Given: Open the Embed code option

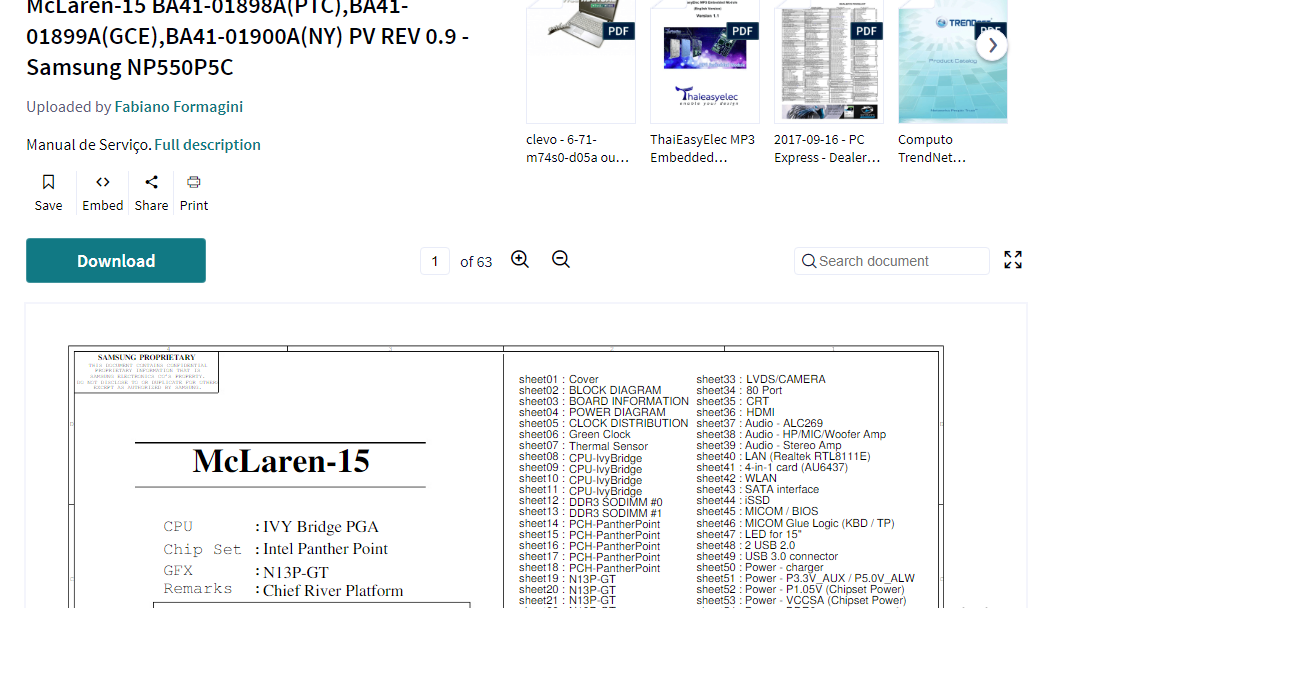Looking at the screenshot, I should [x=103, y=193].
